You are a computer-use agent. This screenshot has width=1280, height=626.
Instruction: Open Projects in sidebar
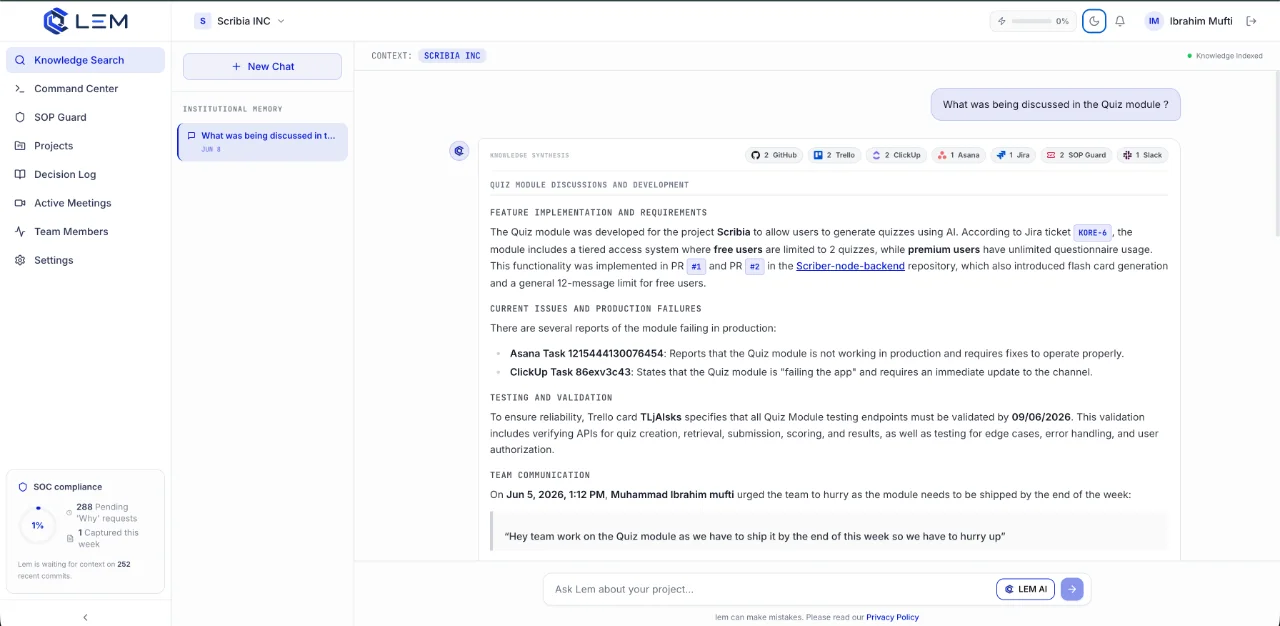point(85,145)
